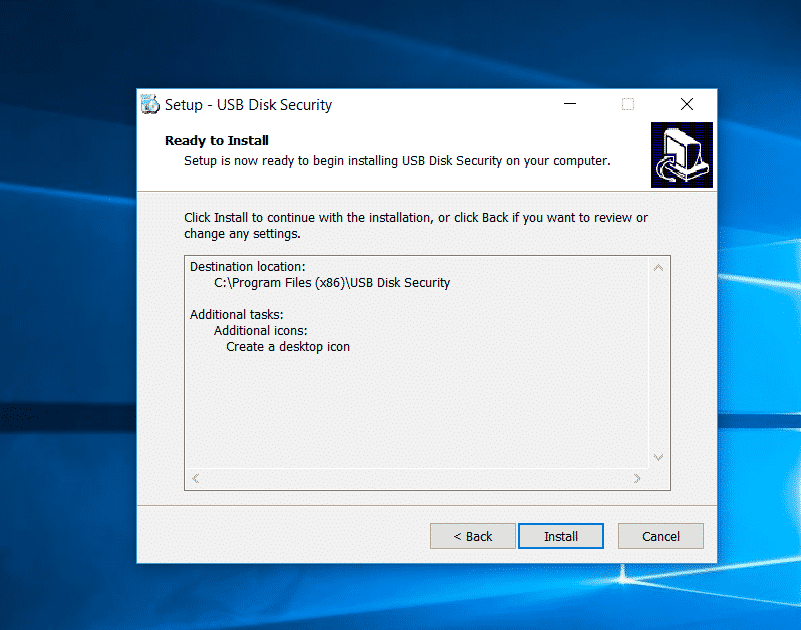Click the disabled maximize button
This screenshot has width=801, height=630.
(628, 104)
